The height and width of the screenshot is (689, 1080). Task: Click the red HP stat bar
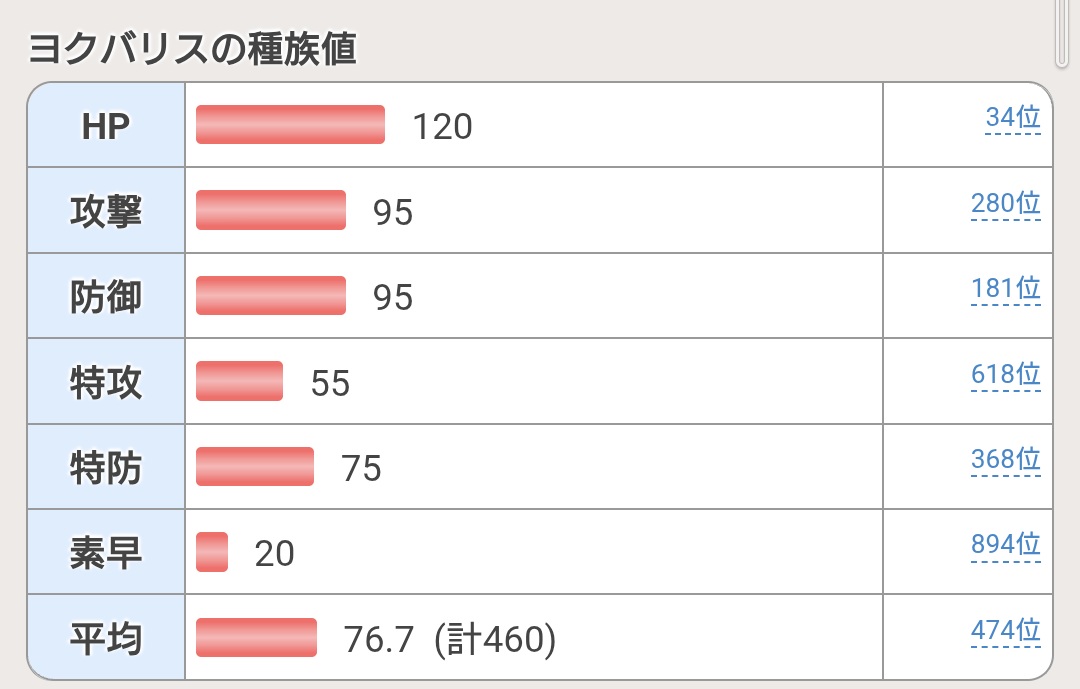290,125
